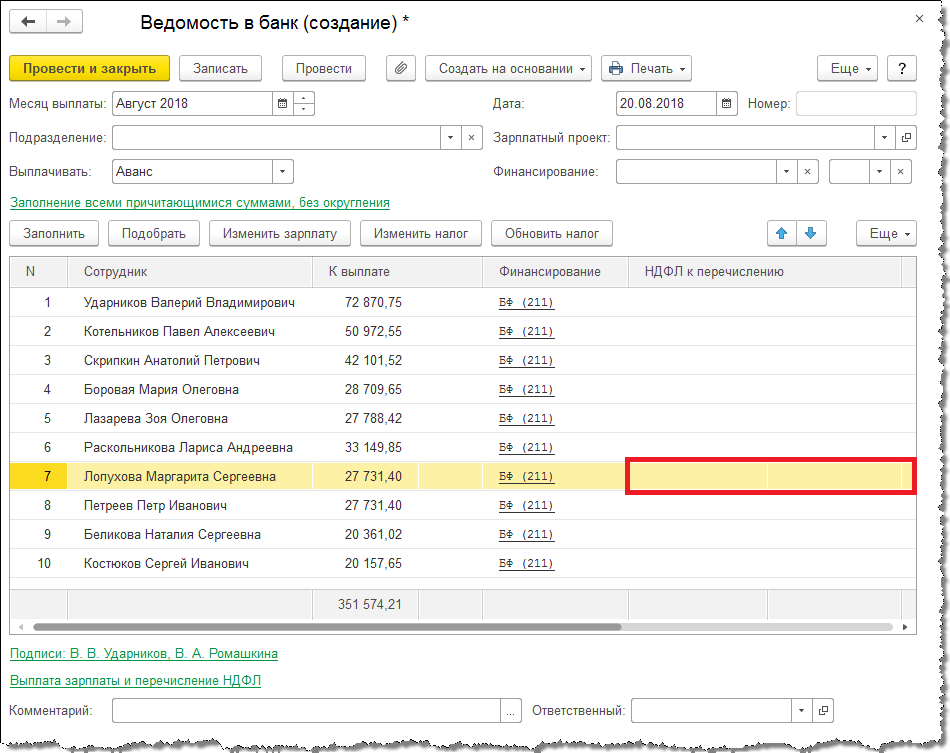Click into the Комментарий field
950x753 pixels.
(x=306, y=711)
